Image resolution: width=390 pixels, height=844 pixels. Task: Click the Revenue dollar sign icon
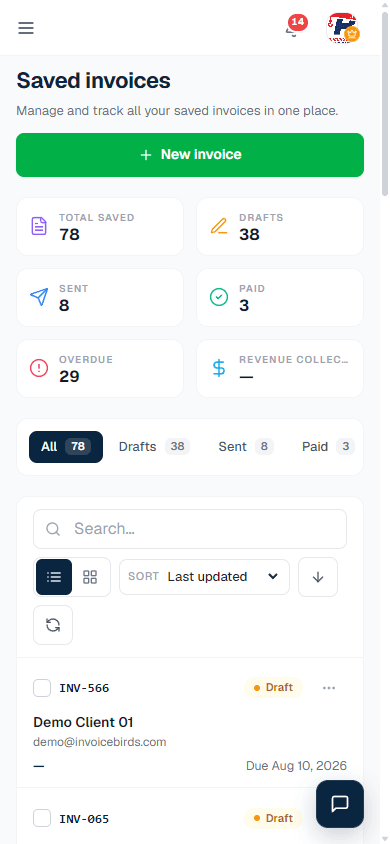(219, 368)
